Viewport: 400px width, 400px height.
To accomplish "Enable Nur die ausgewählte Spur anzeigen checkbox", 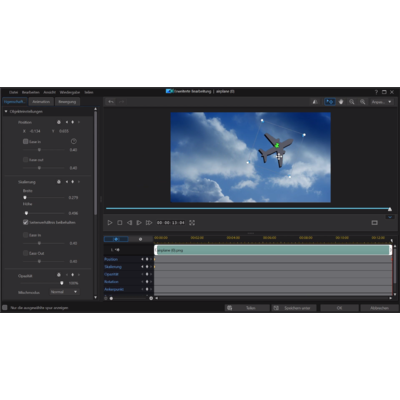I will [5, 308].
